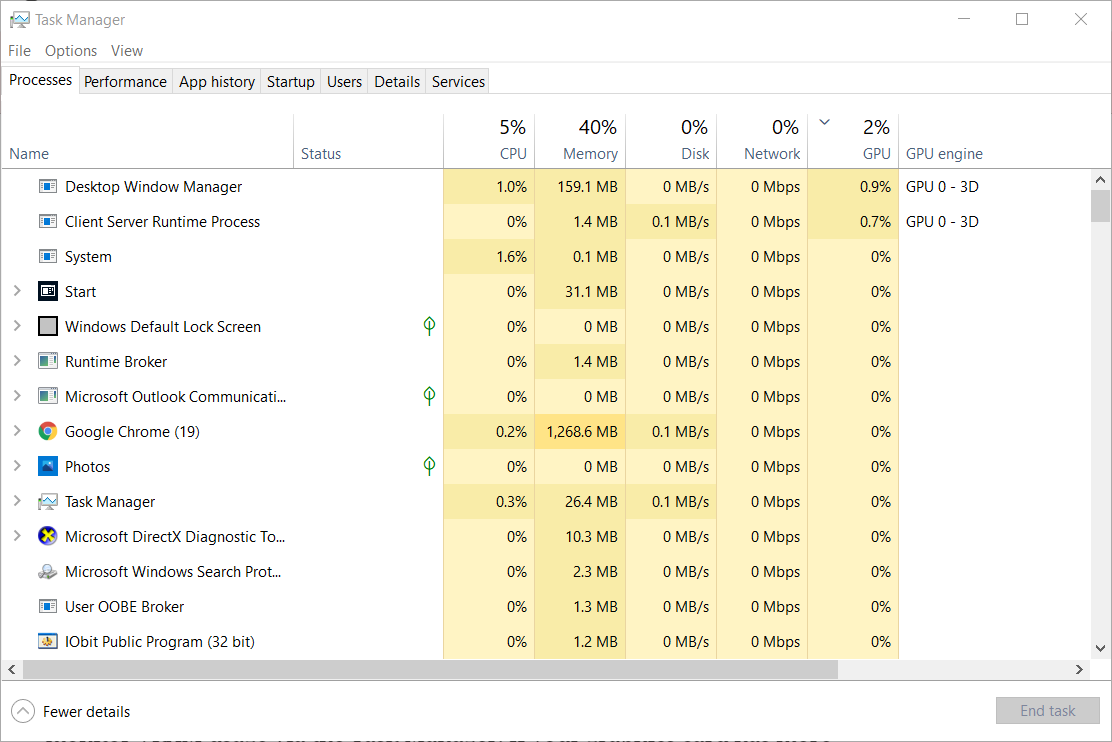Click the Fewer details link
Screen dimensions: 1112x742
coord(87,711)
